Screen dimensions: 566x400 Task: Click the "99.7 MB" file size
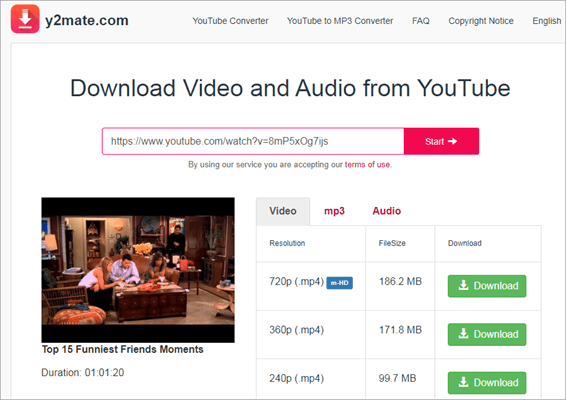tap(397, 378)
